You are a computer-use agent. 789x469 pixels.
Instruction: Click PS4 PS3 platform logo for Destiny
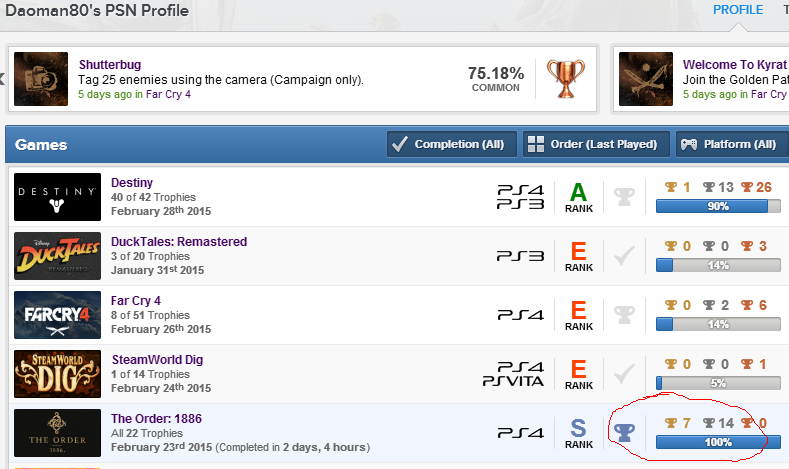pos(520,197)
